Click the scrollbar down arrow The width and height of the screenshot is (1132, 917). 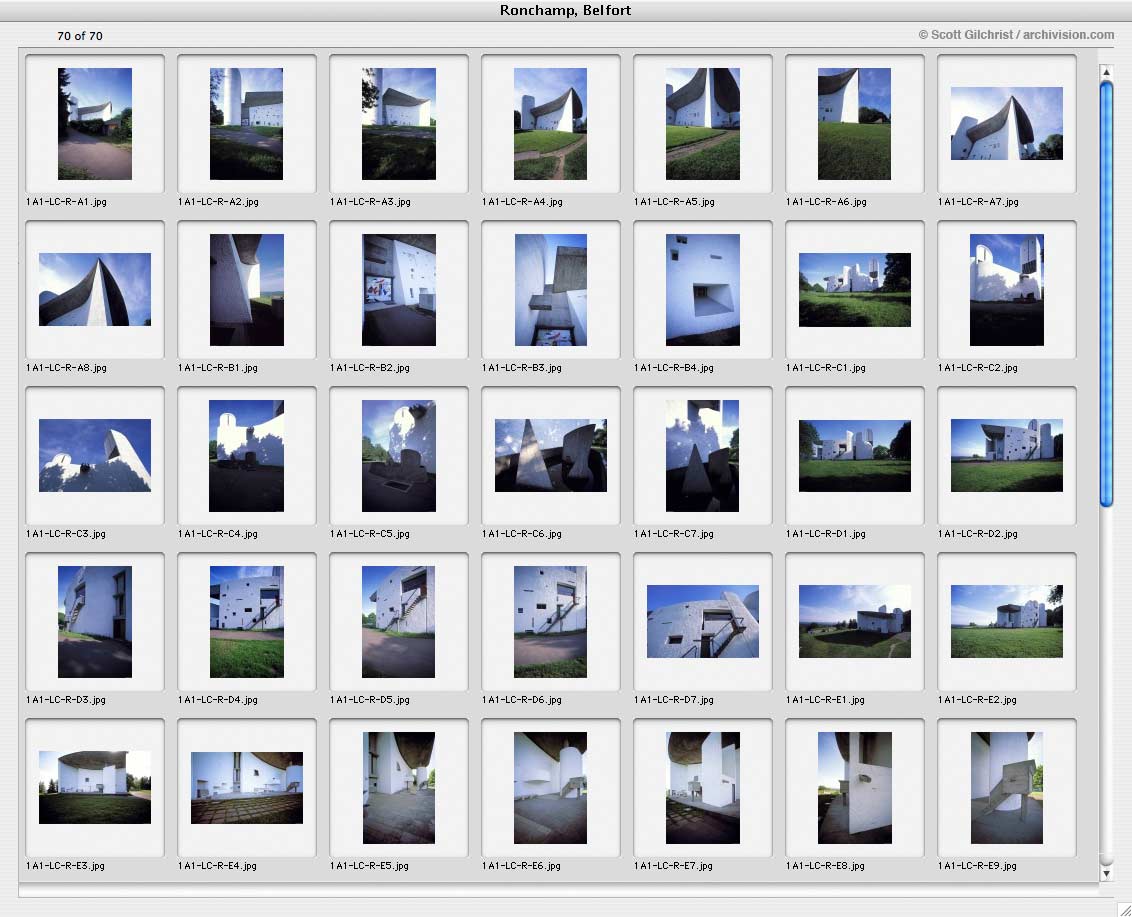(1106, 874)
